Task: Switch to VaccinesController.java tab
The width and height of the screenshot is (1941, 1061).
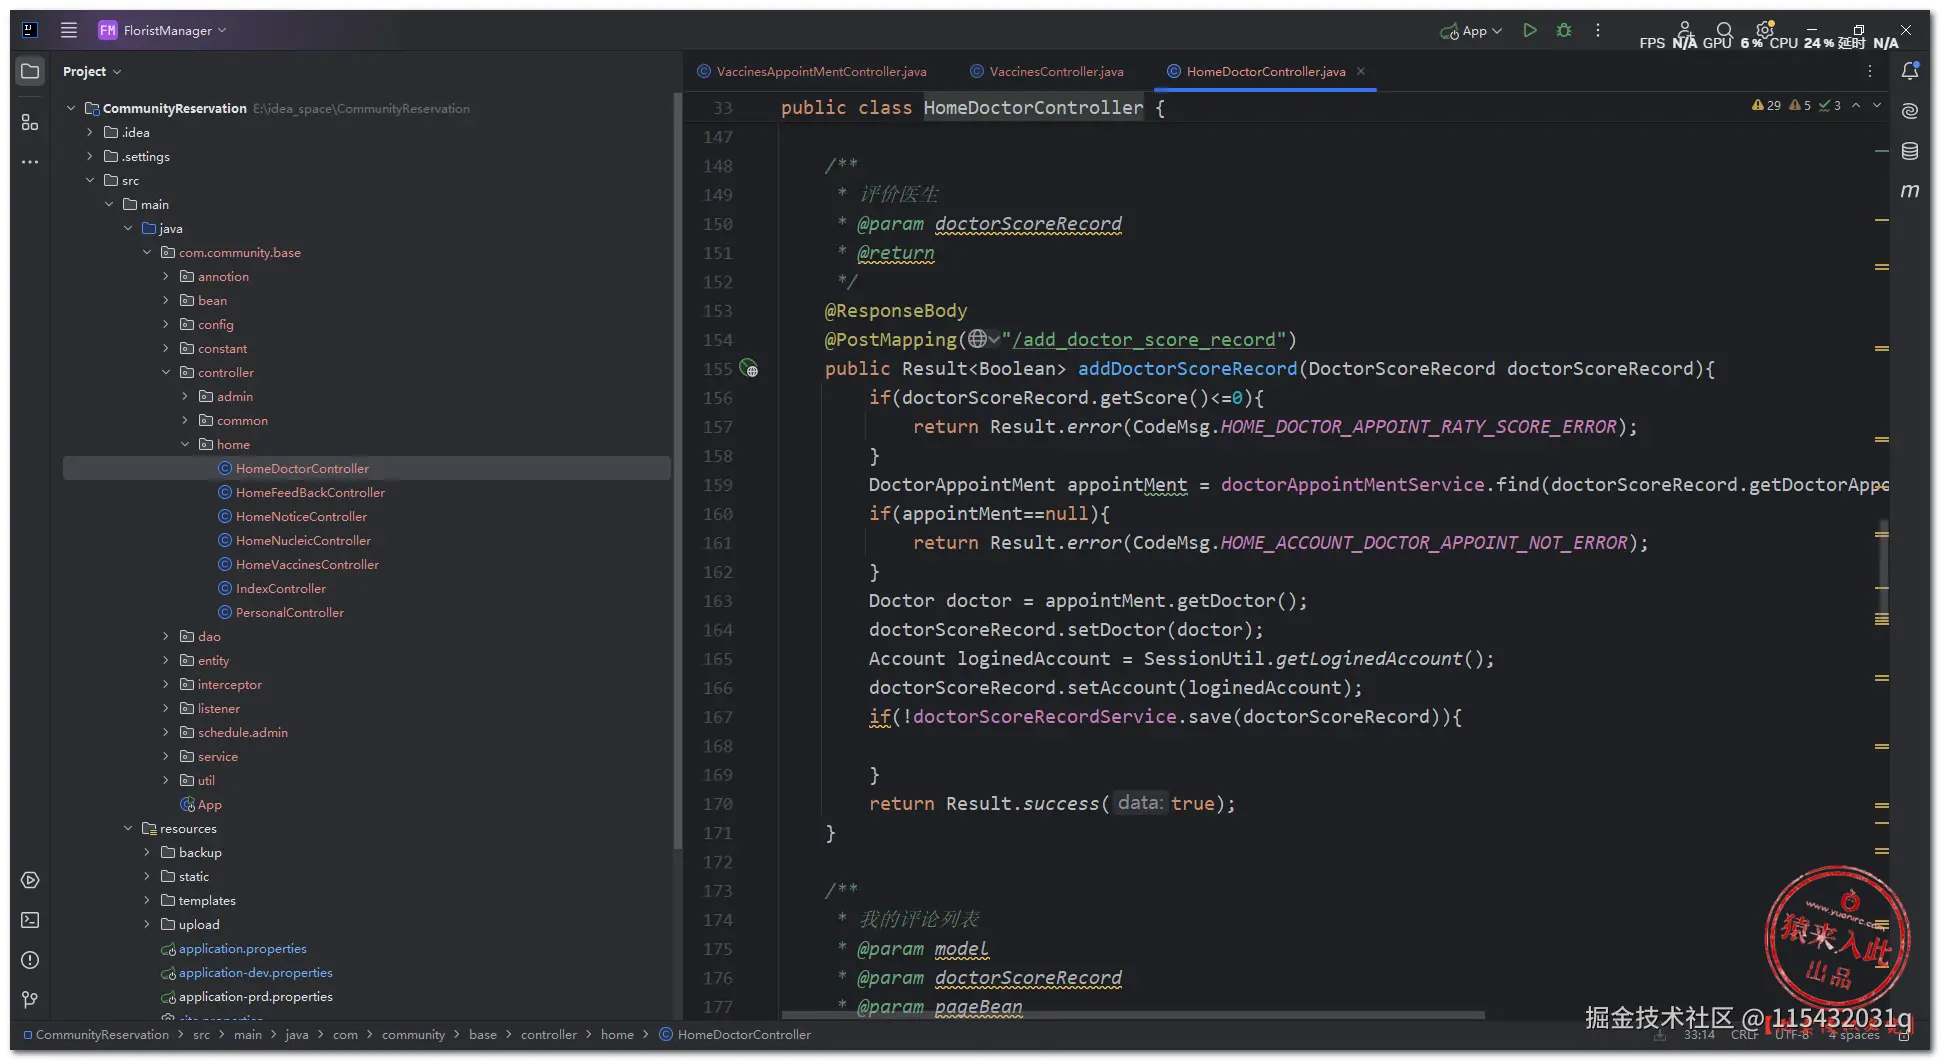Action: coord(1047,71)
